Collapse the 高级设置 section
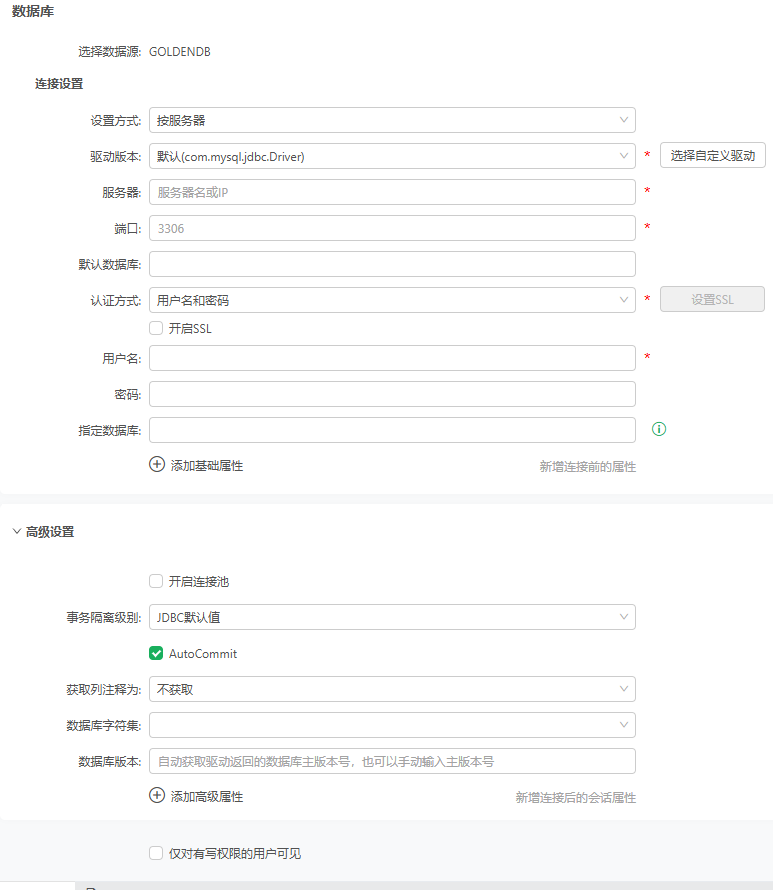This screenshot has width=773, height=890. (x=17, y=531)
